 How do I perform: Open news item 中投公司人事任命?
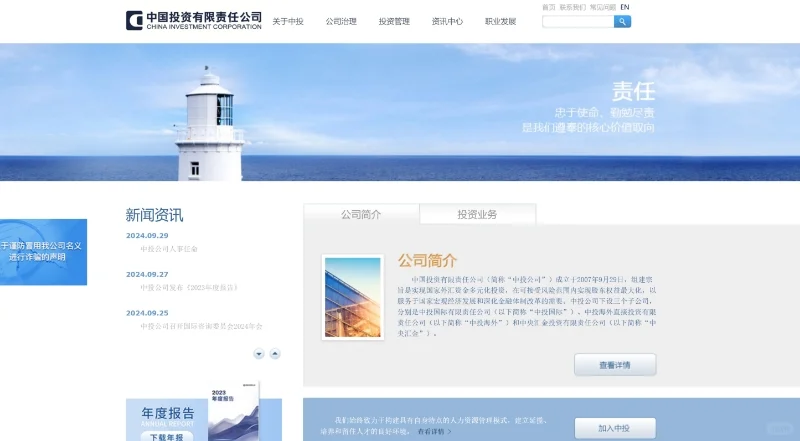169,249
